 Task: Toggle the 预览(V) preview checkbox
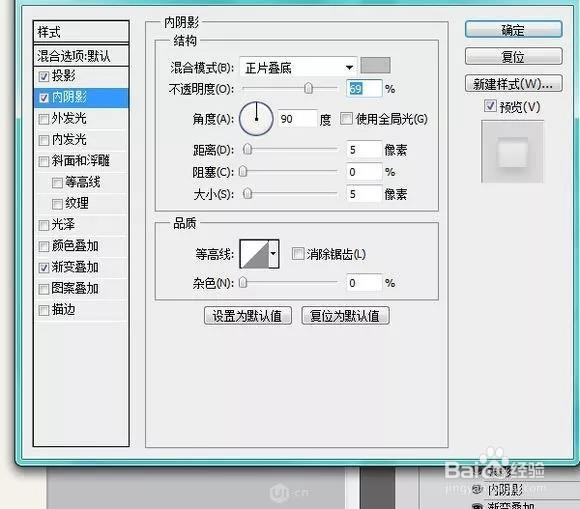point(490,106)
